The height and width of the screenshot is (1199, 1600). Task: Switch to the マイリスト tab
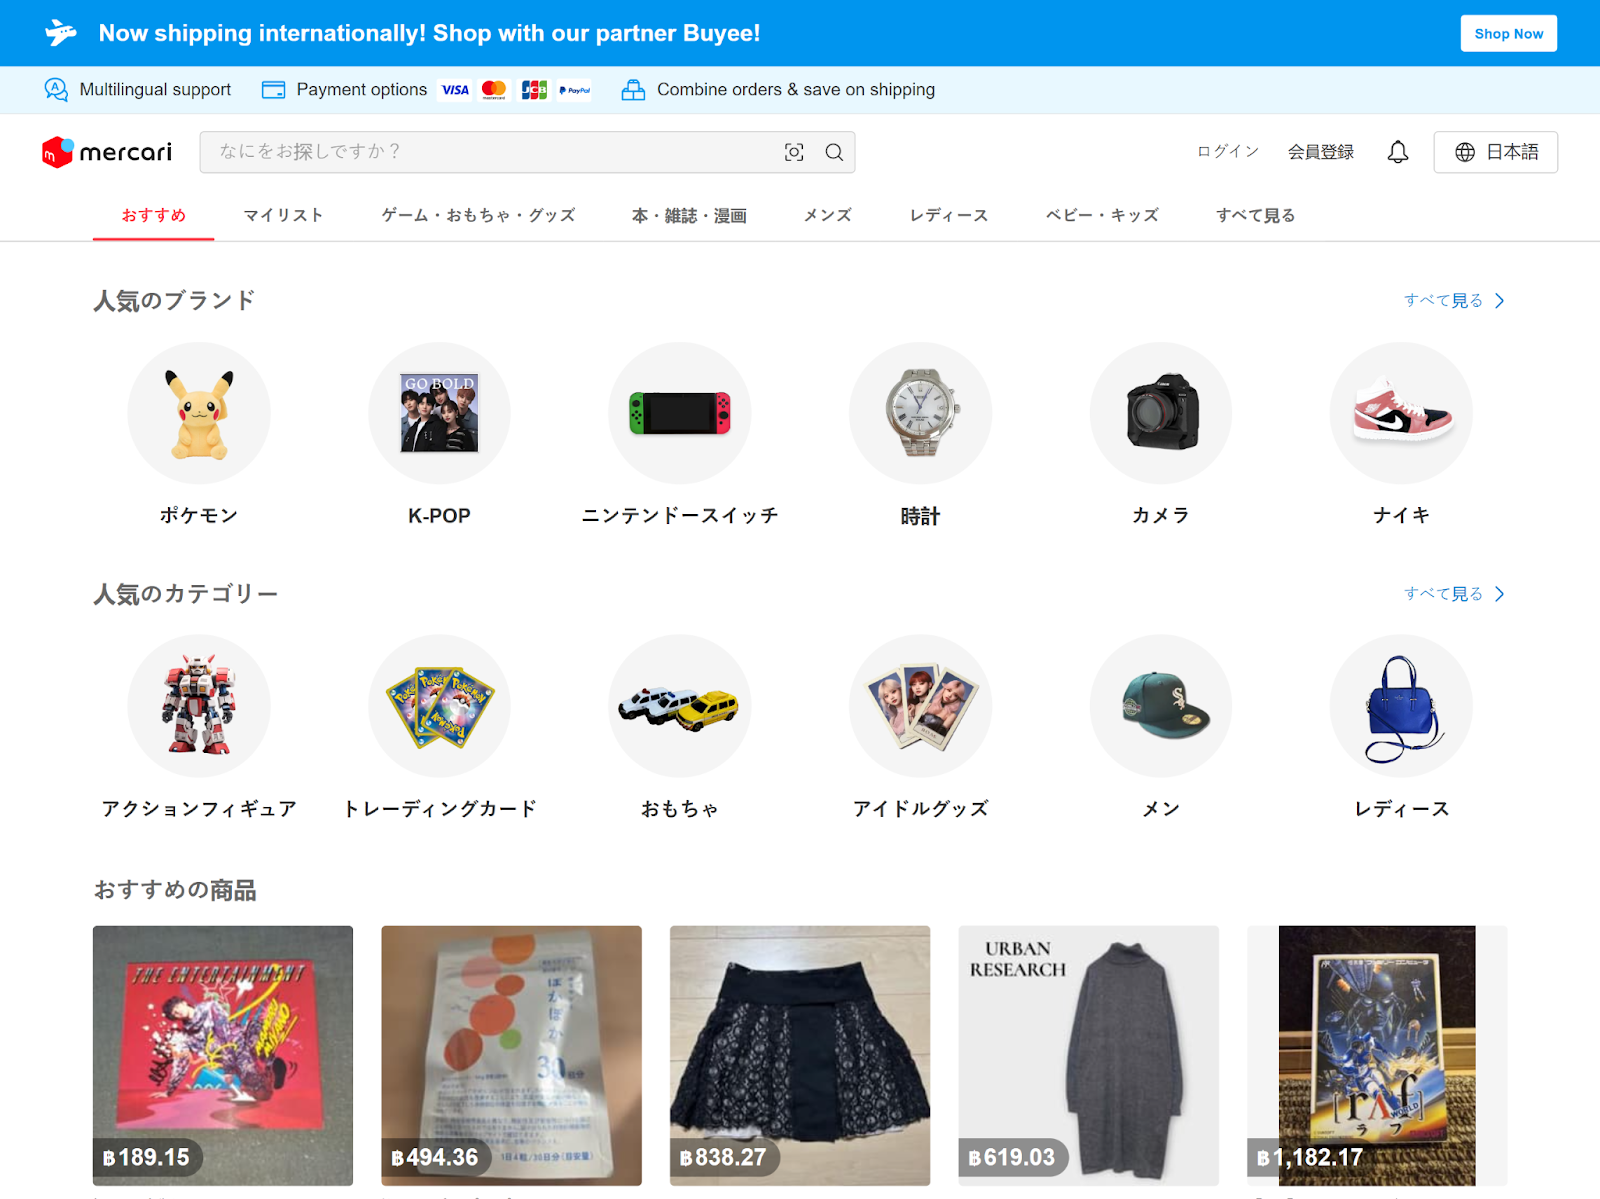[283, 215]
